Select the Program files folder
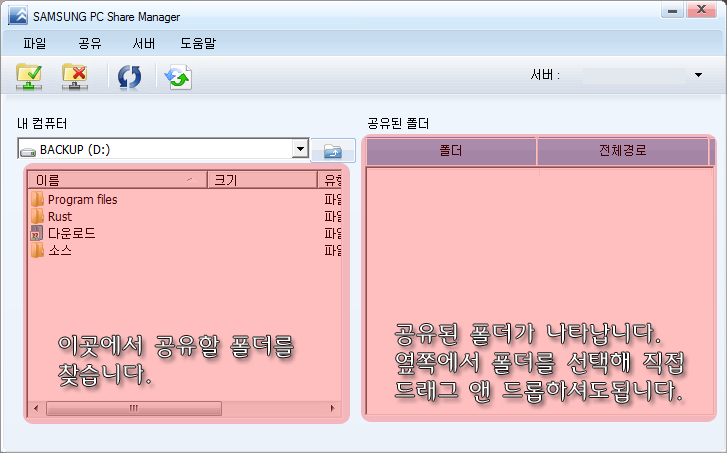 [83, 200]
